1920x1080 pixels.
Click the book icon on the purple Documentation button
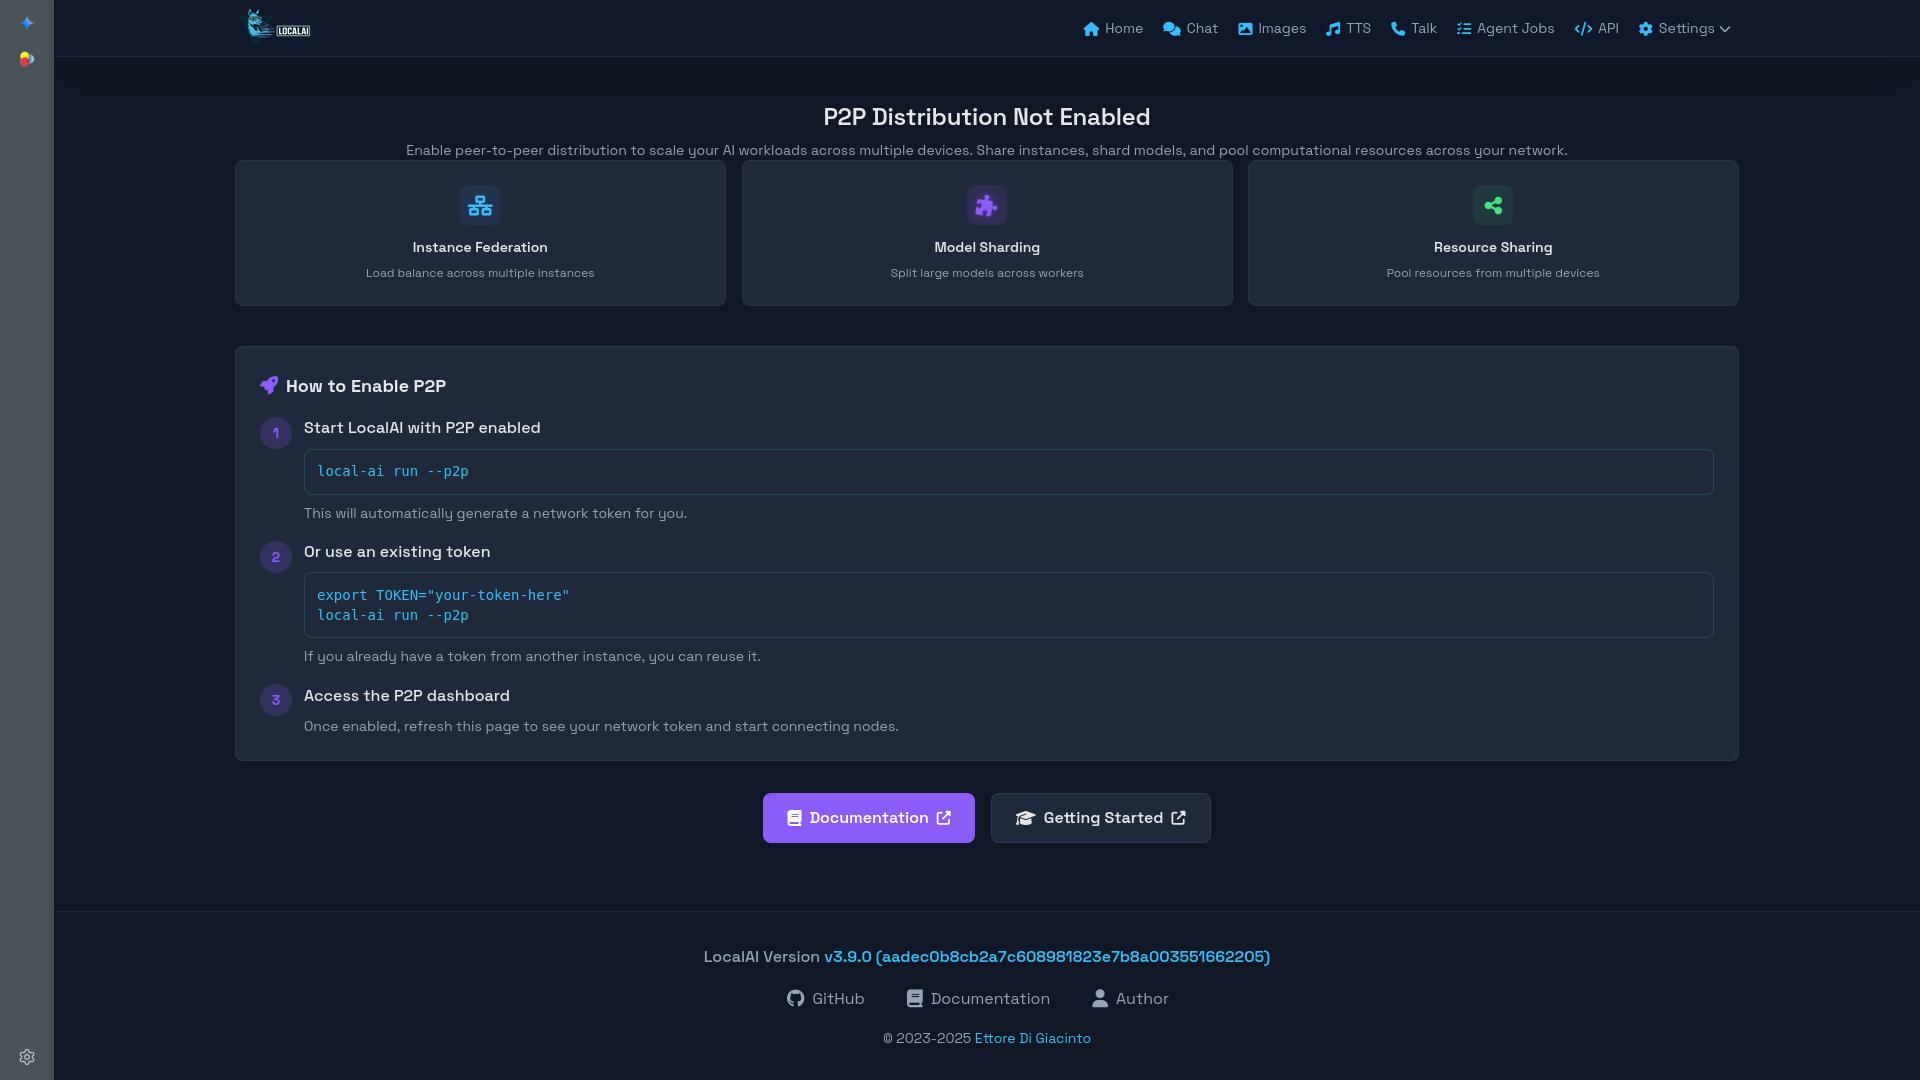(x=794, y=818)
